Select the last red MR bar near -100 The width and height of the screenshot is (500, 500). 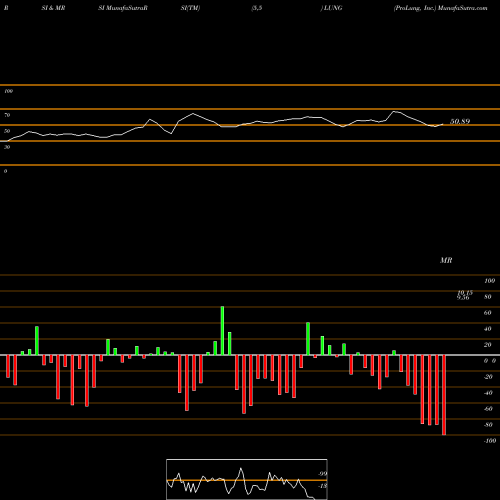(x=444, y=395)
